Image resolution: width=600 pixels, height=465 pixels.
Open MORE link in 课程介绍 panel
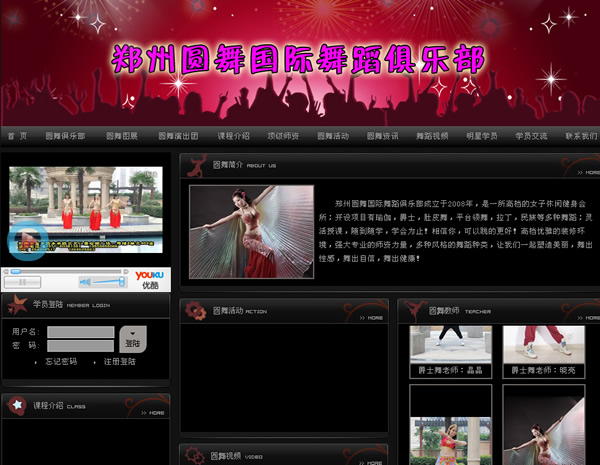[153, 413]
